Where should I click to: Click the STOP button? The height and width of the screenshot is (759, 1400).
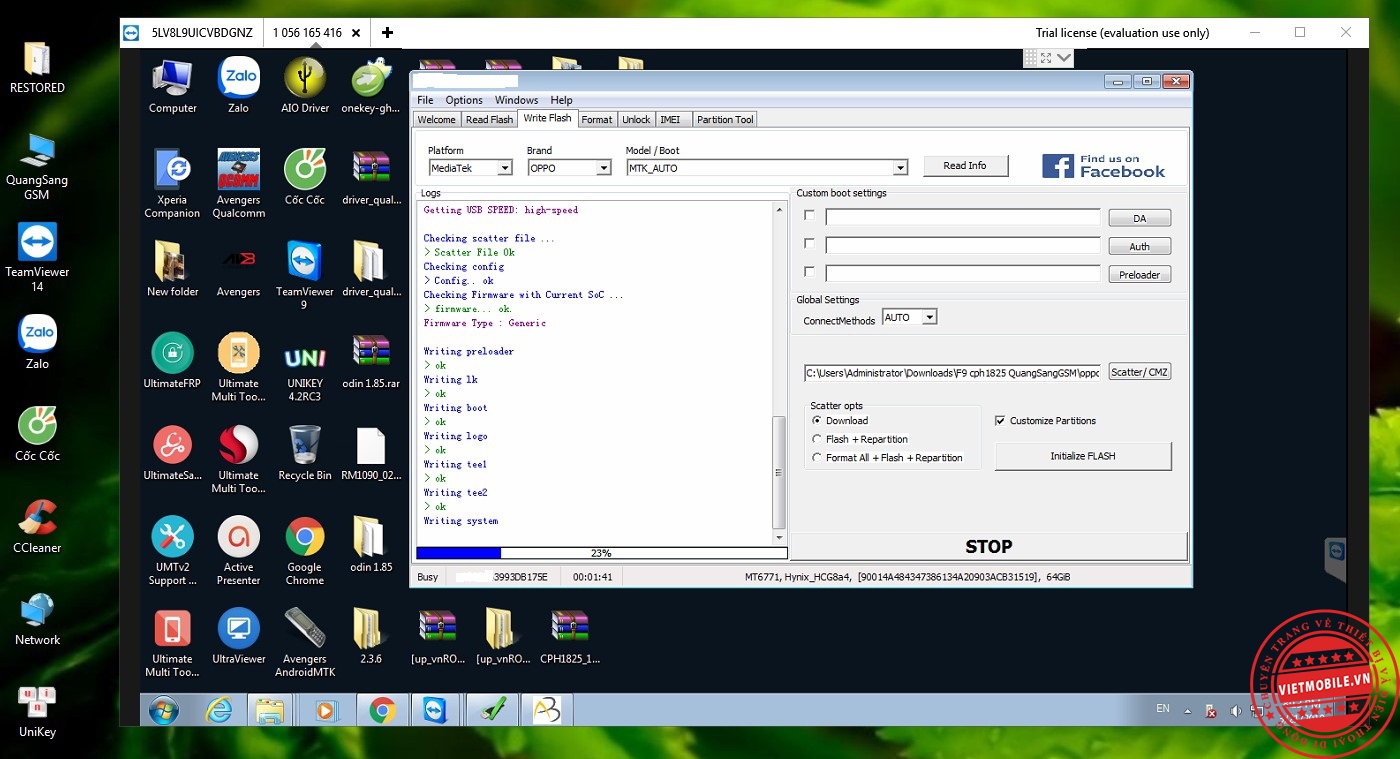coord(988,546)
